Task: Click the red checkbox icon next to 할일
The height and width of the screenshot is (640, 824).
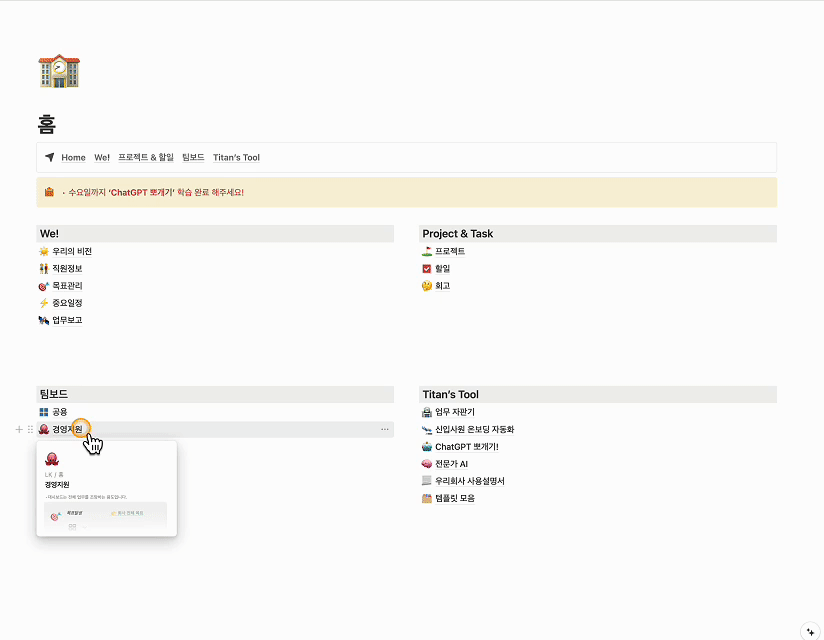Action: click(x=427, y=268)
